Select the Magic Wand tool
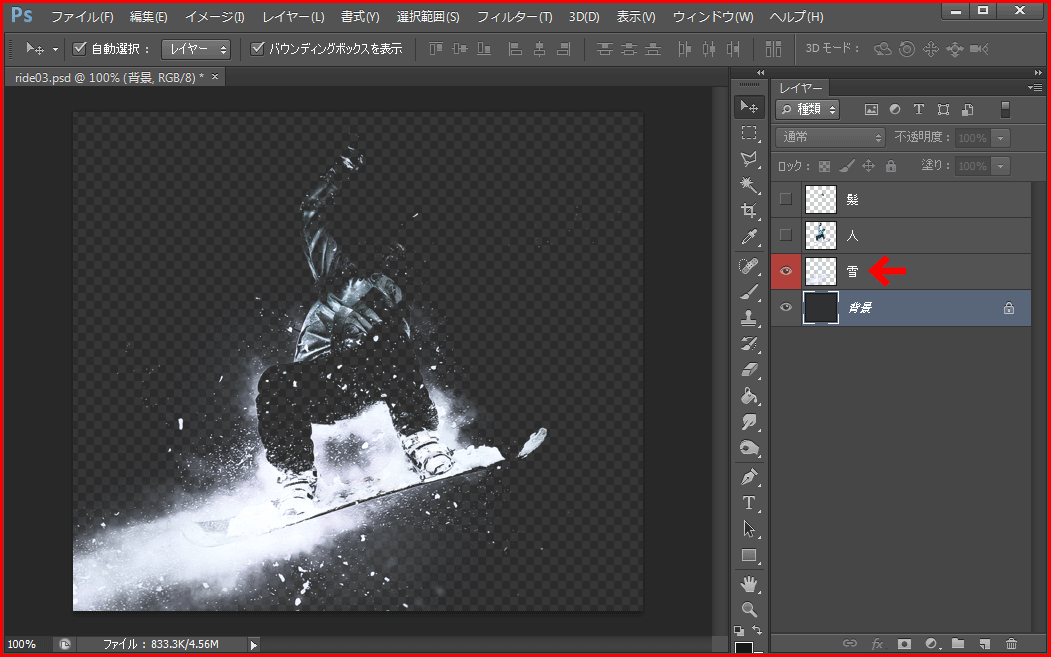The height and width of the screenshot is (657, 1051). tap(749, 185)
